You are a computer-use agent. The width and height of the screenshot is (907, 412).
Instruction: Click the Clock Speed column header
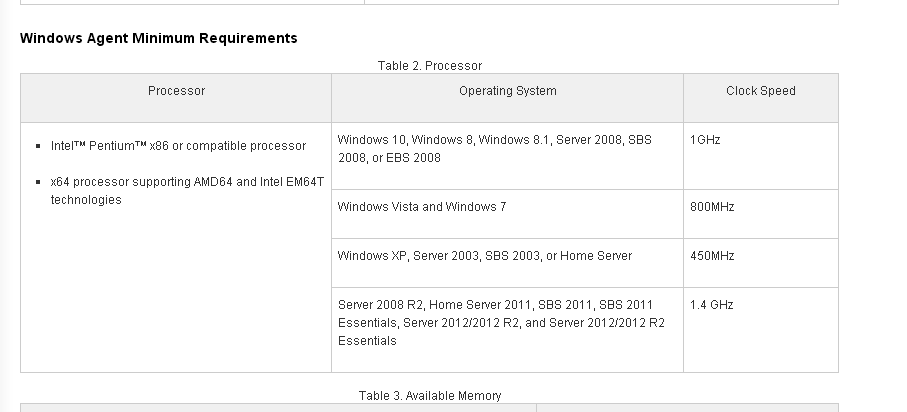(761, 91)
